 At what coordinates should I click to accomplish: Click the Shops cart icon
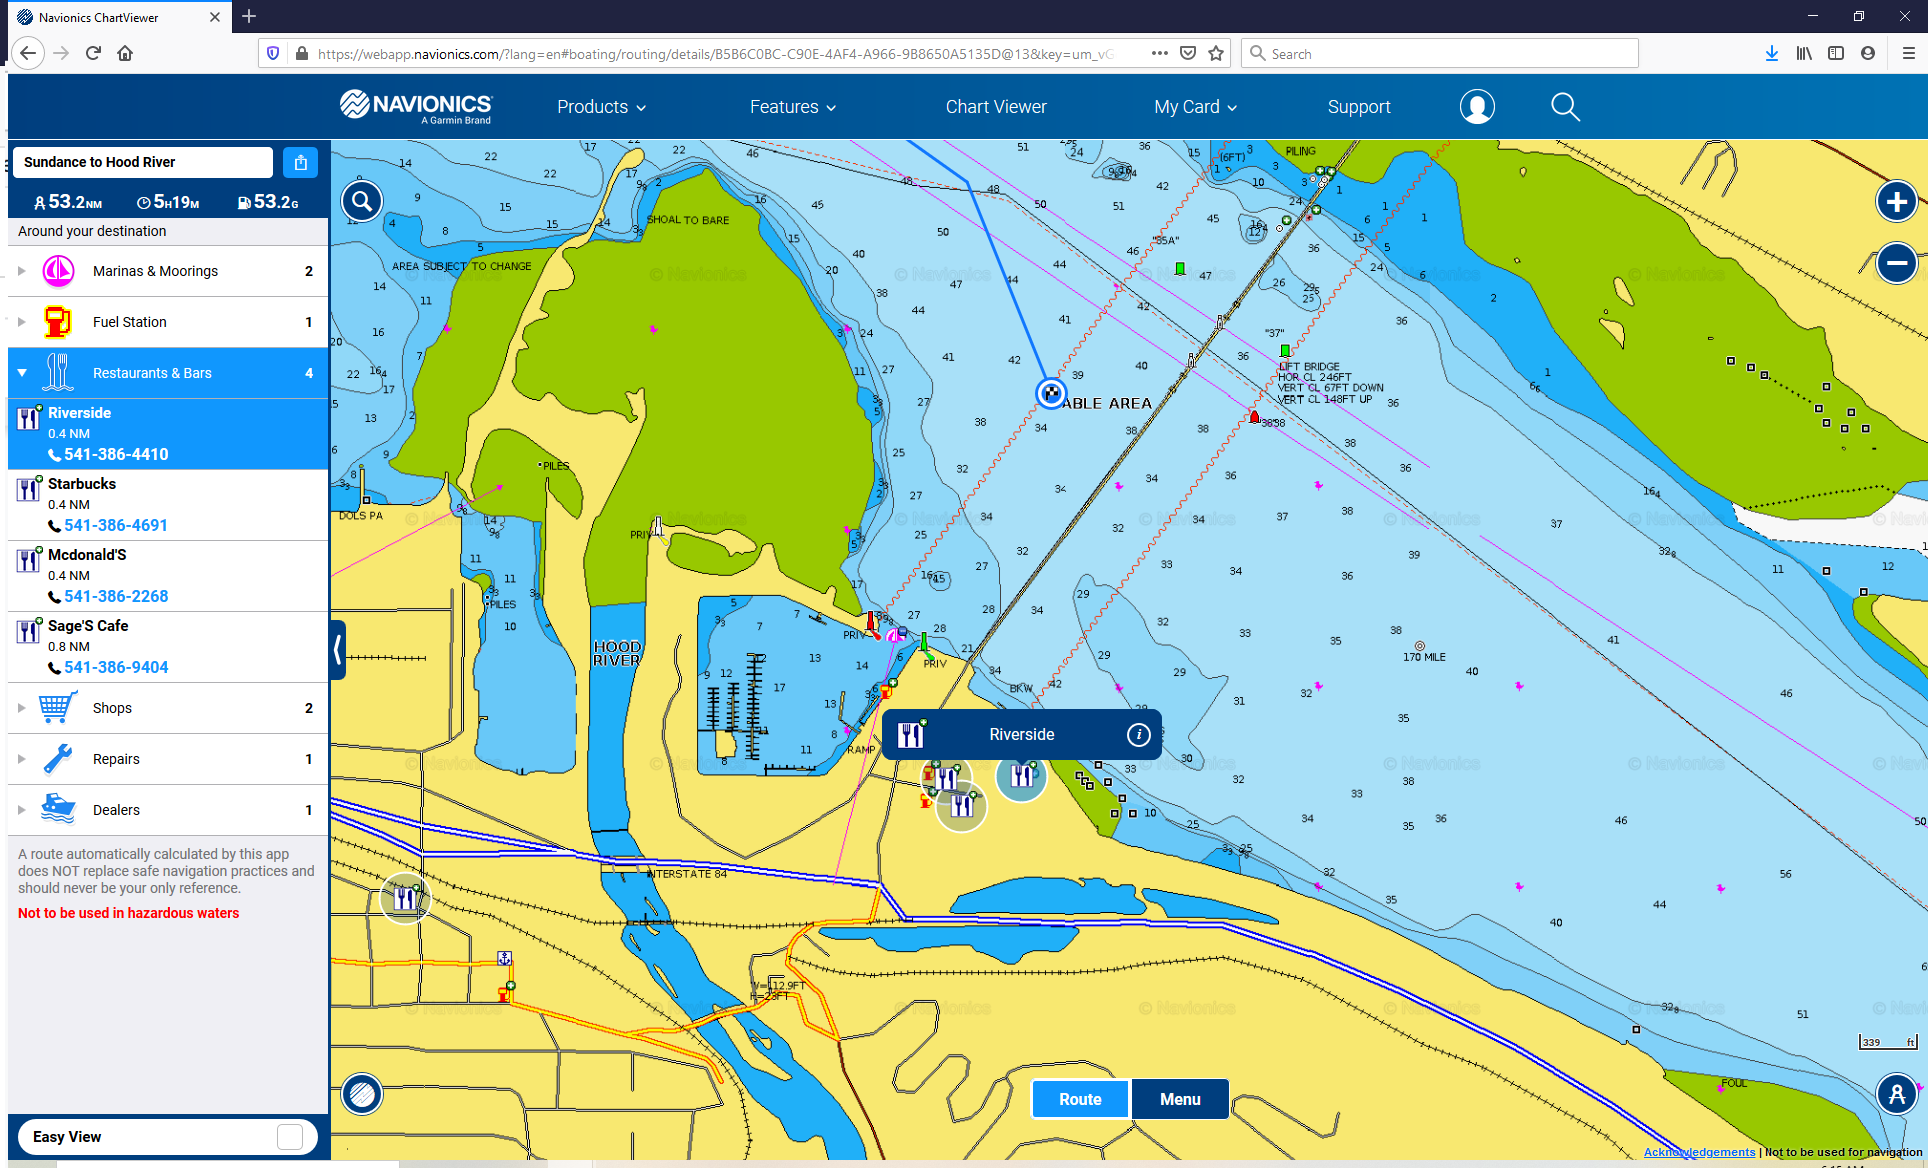click(x=58, y=708)
